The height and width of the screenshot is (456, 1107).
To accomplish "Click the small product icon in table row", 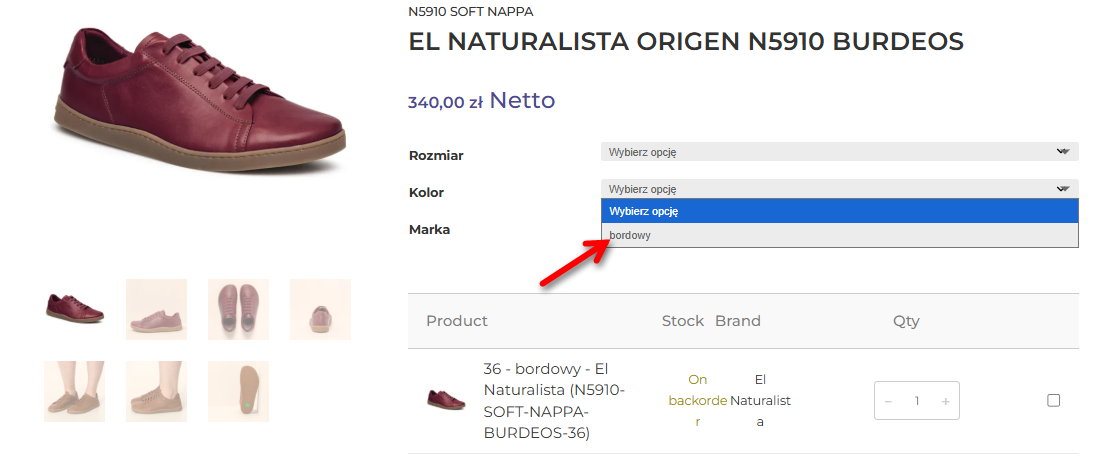I will click(x=446, y=400).
